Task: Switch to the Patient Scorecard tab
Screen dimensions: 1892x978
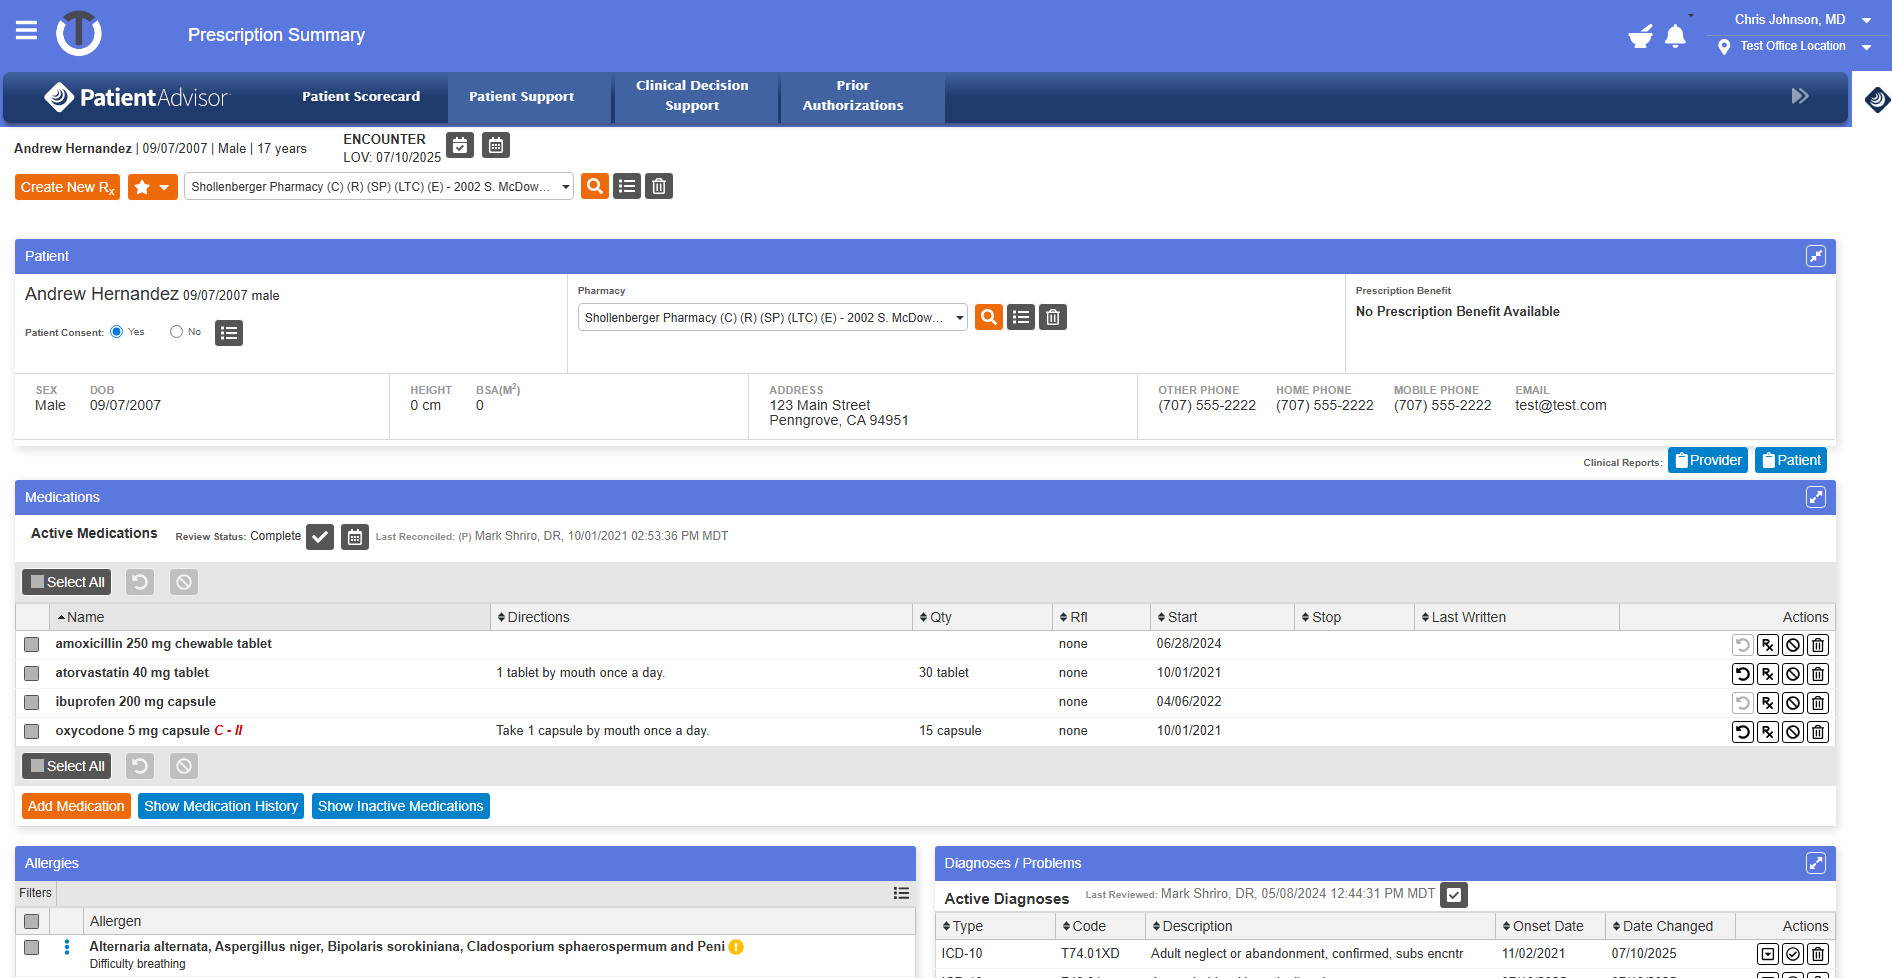Action: coord(361,97)
